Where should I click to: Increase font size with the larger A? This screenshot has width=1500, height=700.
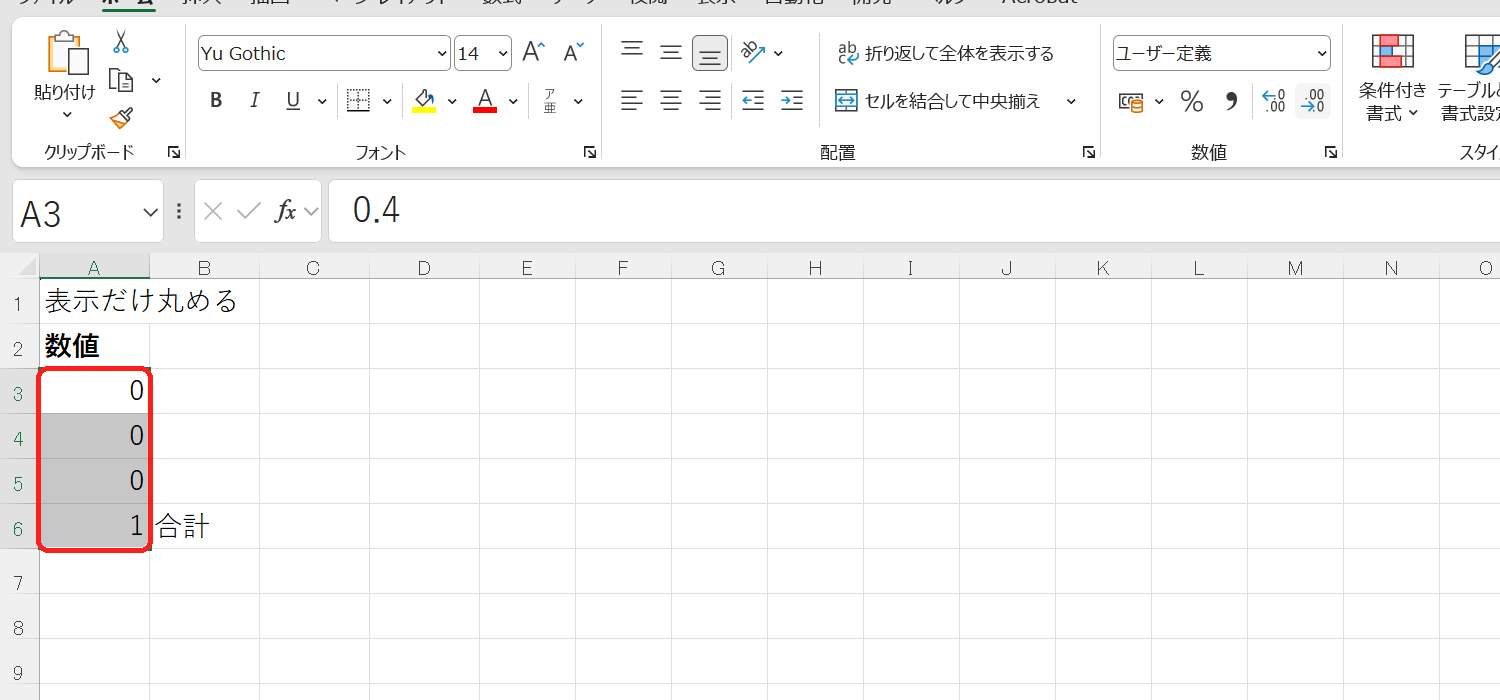click(535, 53)
